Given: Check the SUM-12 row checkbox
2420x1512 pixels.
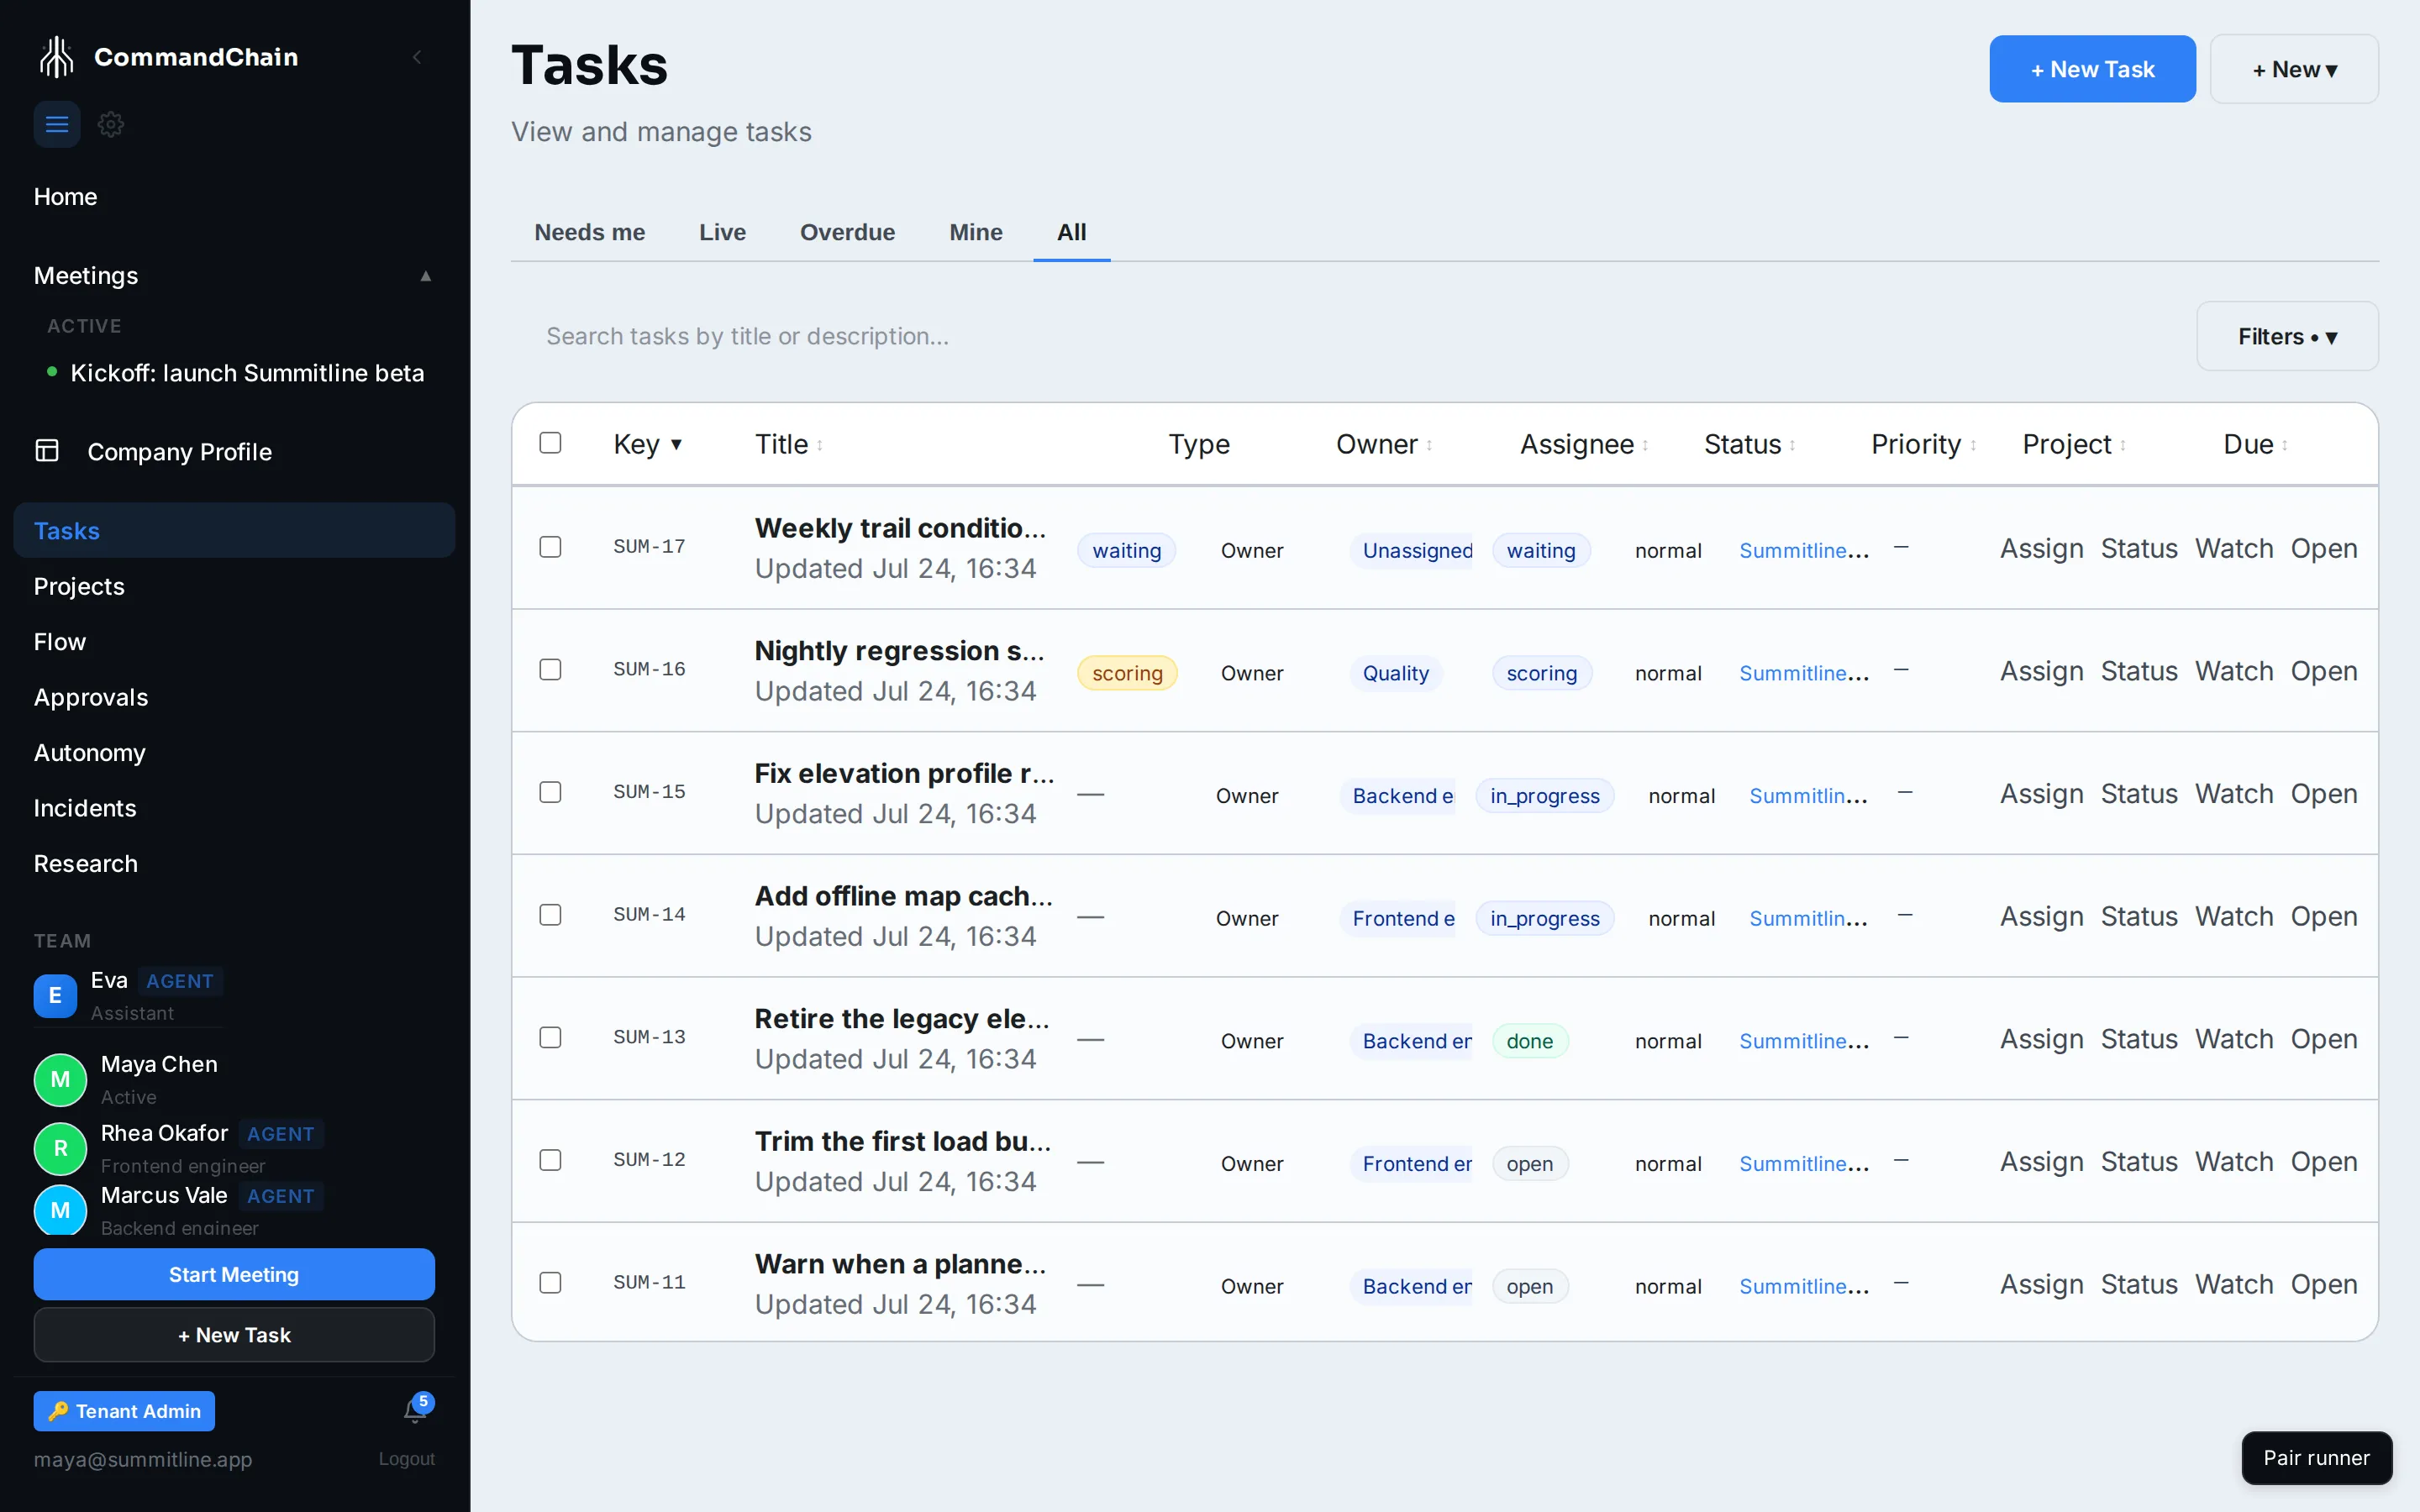Looking at the screenshot, I should [x=550, y=1159].
